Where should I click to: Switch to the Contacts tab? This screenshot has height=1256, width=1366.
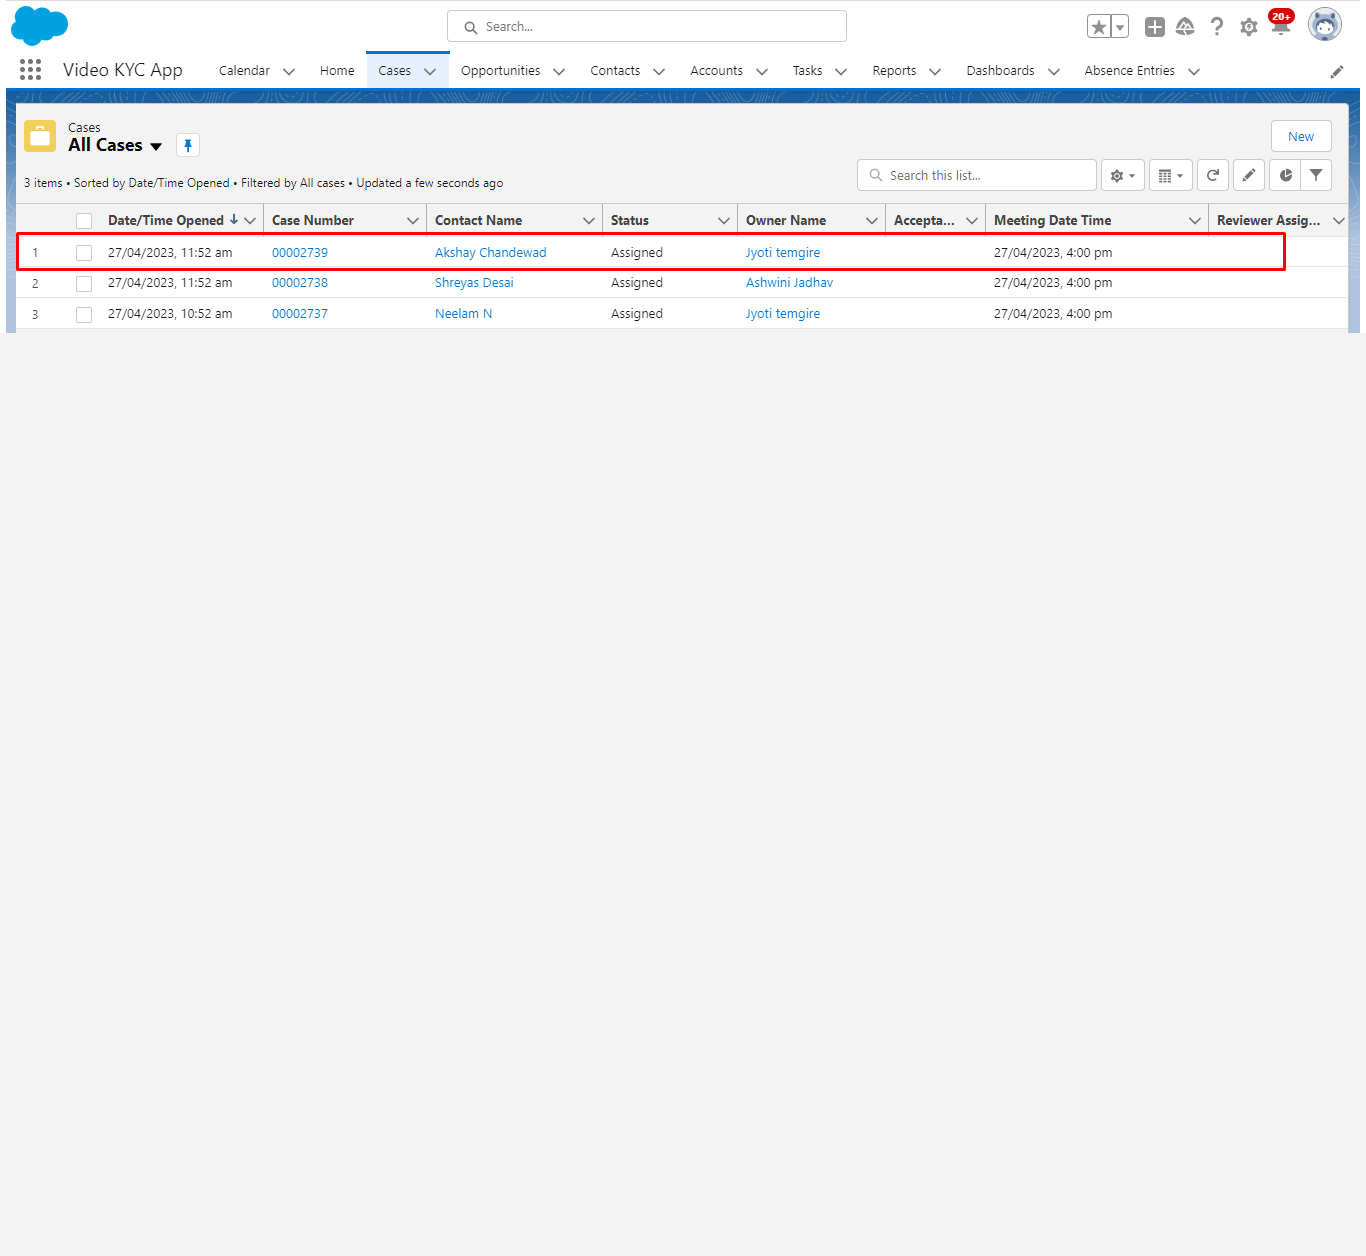pyautogui.click(x=615, y=71)
